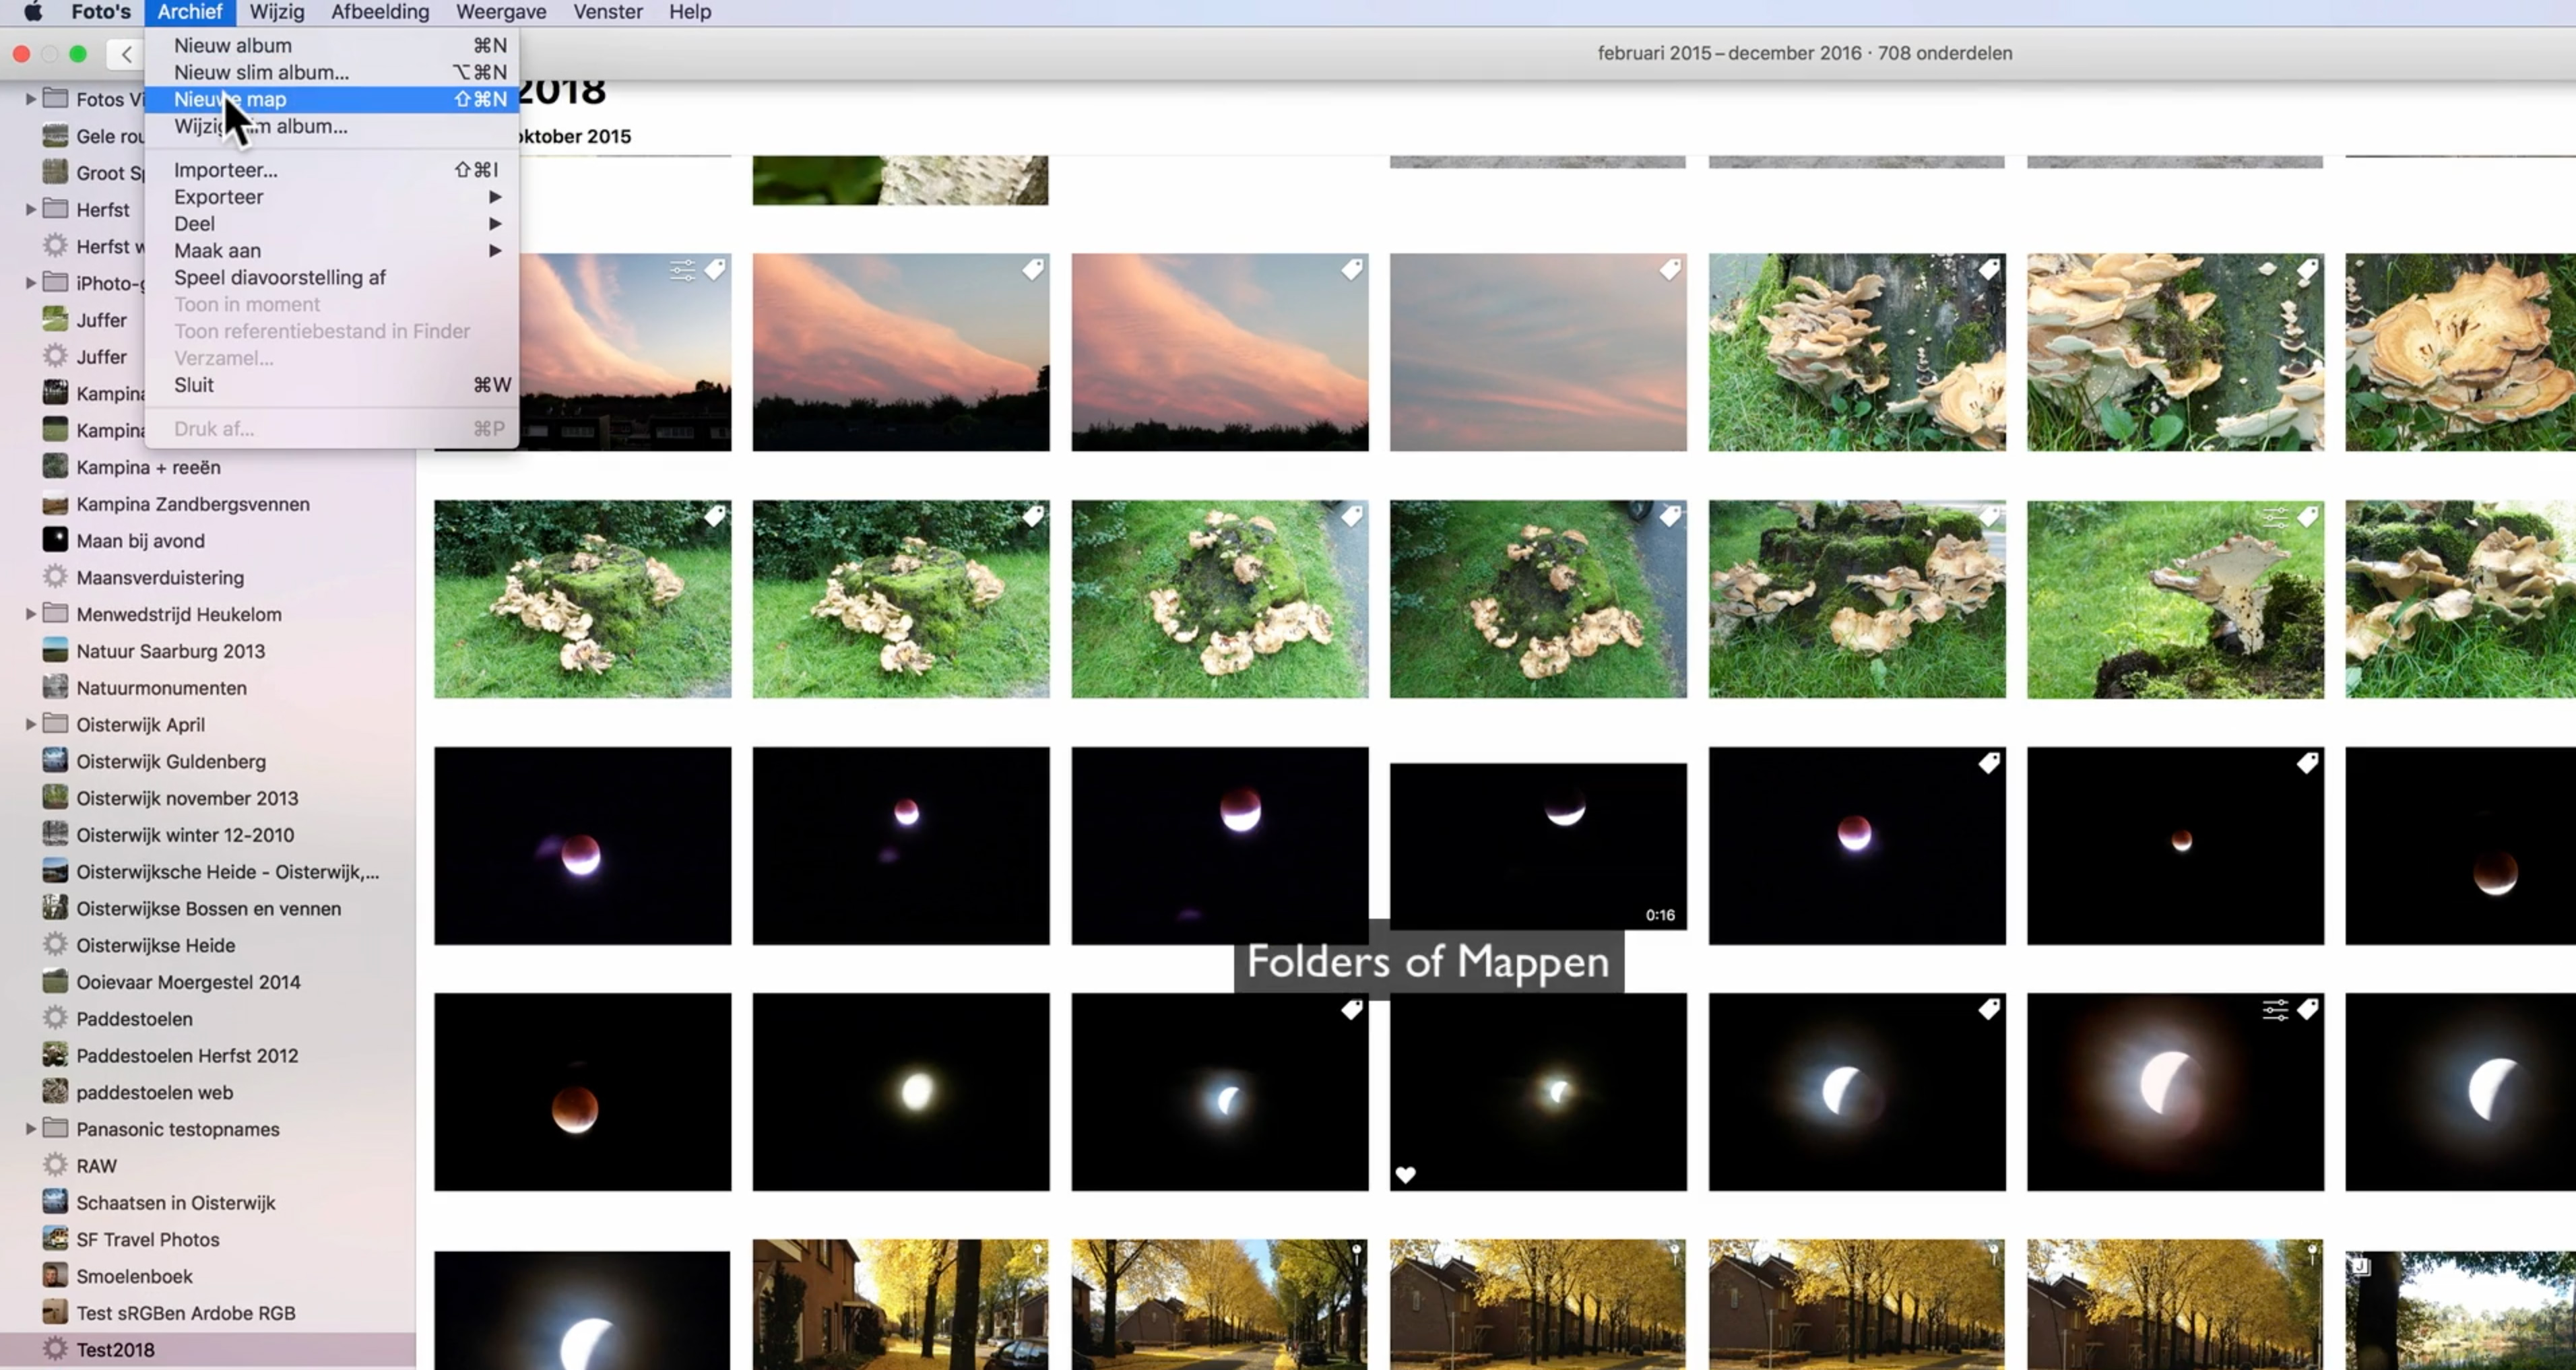Expand the Panasonic testopnames folder
Screen dimensions: 2576x1370
[x=30, y=1129]
